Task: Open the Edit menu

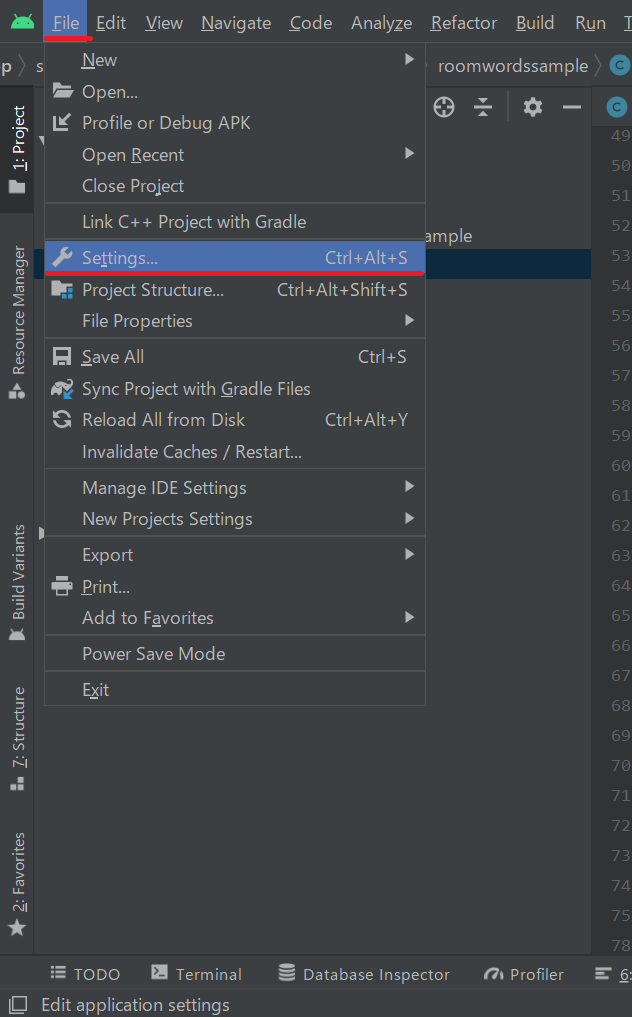Action: coord(111,23)
